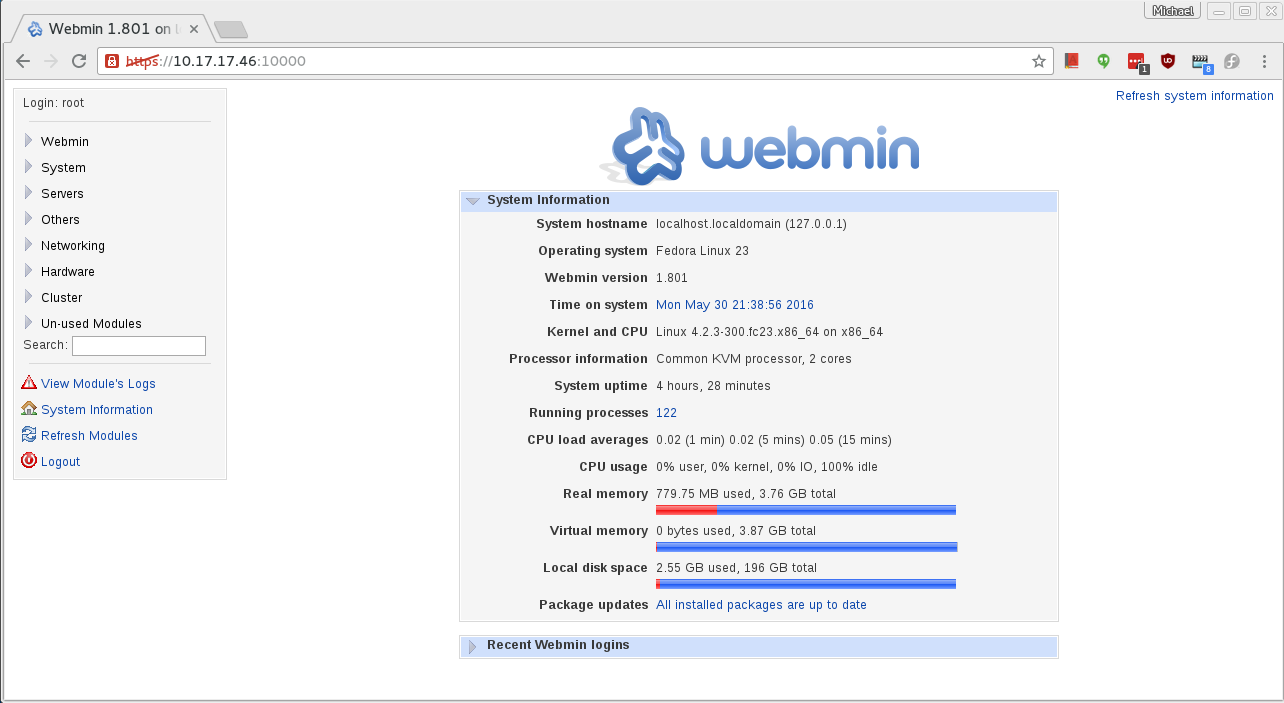Expand the Un-used Modules category arrow

click(29, 323)
